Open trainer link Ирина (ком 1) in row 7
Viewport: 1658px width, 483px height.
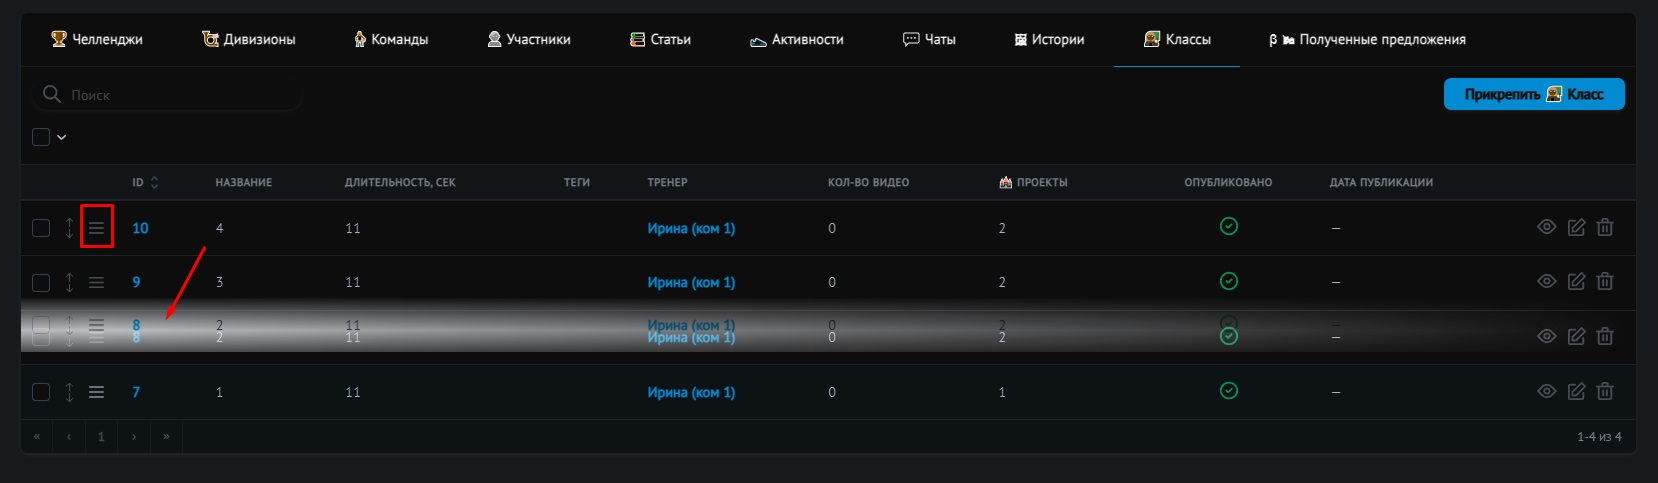(691, 392)
